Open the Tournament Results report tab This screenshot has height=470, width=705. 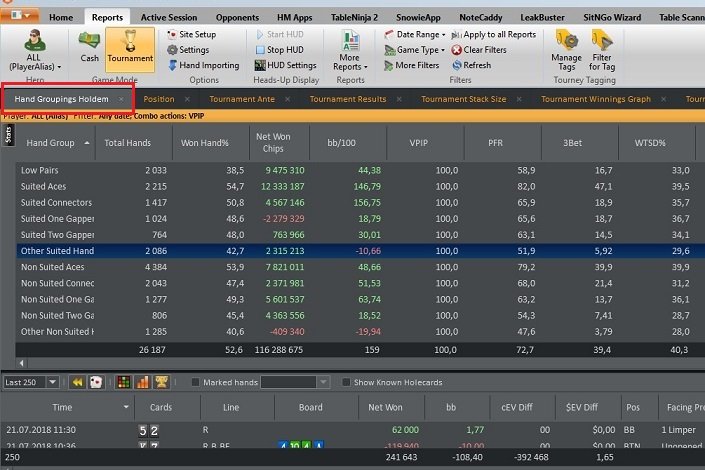pos(347,99)
